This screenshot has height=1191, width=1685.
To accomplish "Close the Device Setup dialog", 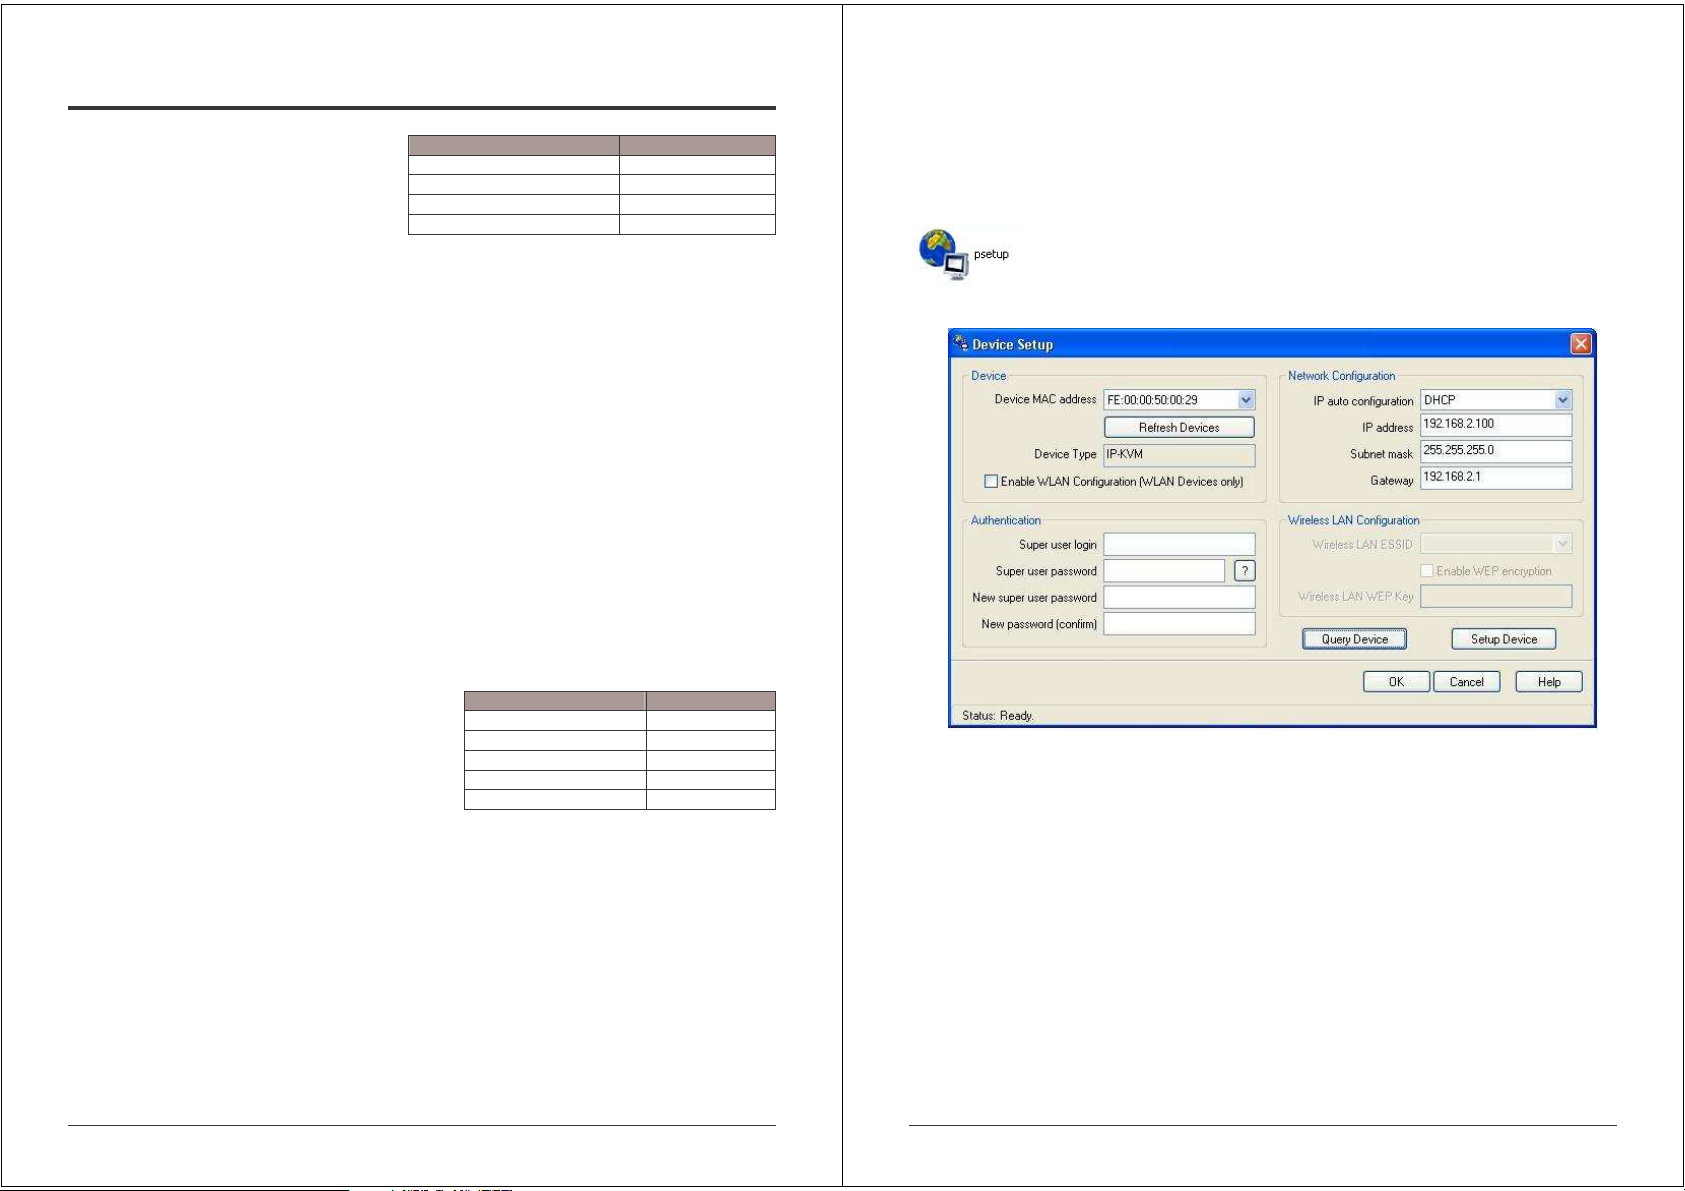I will 1581,344.
